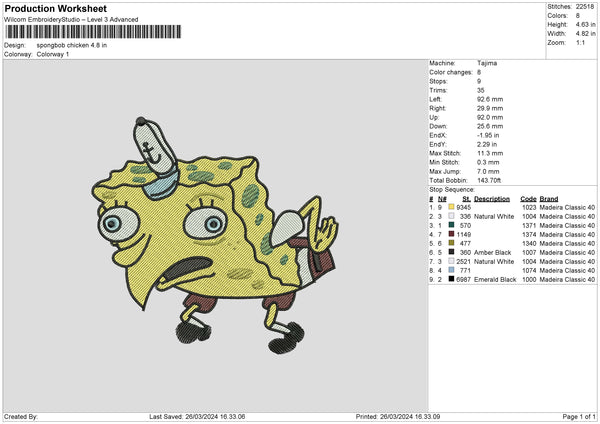
Task: Click stitch count '2521' in row 7
Action: click(463, 262)
